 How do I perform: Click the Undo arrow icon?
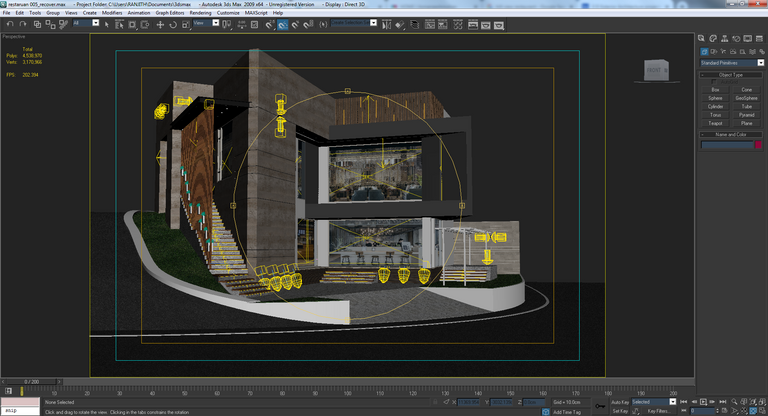[10, 24]
